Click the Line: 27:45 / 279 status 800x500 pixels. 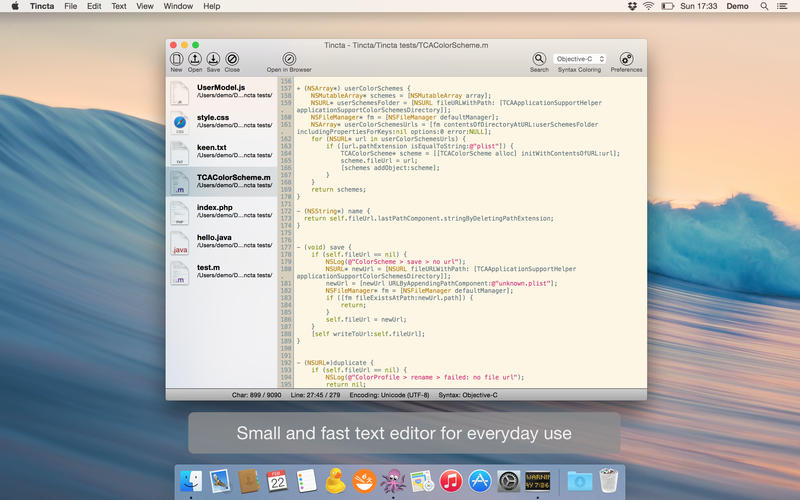[315, 395]
